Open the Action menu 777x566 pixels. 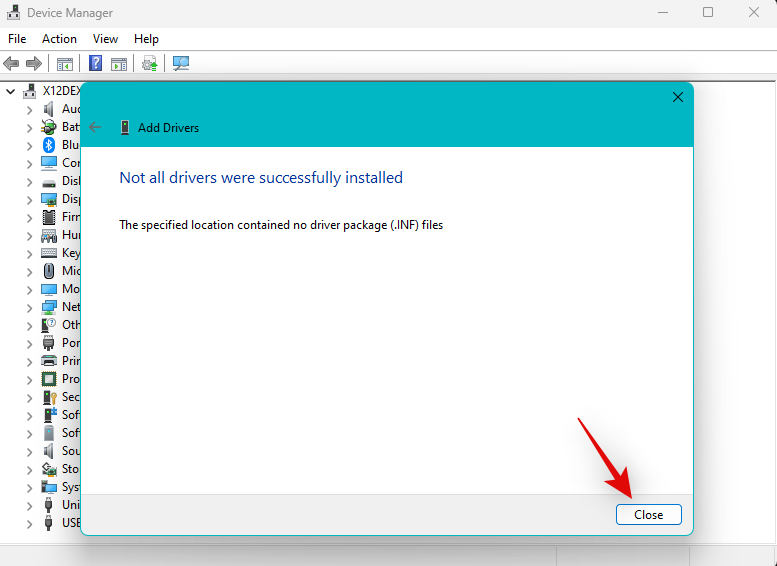pos(59,39)
